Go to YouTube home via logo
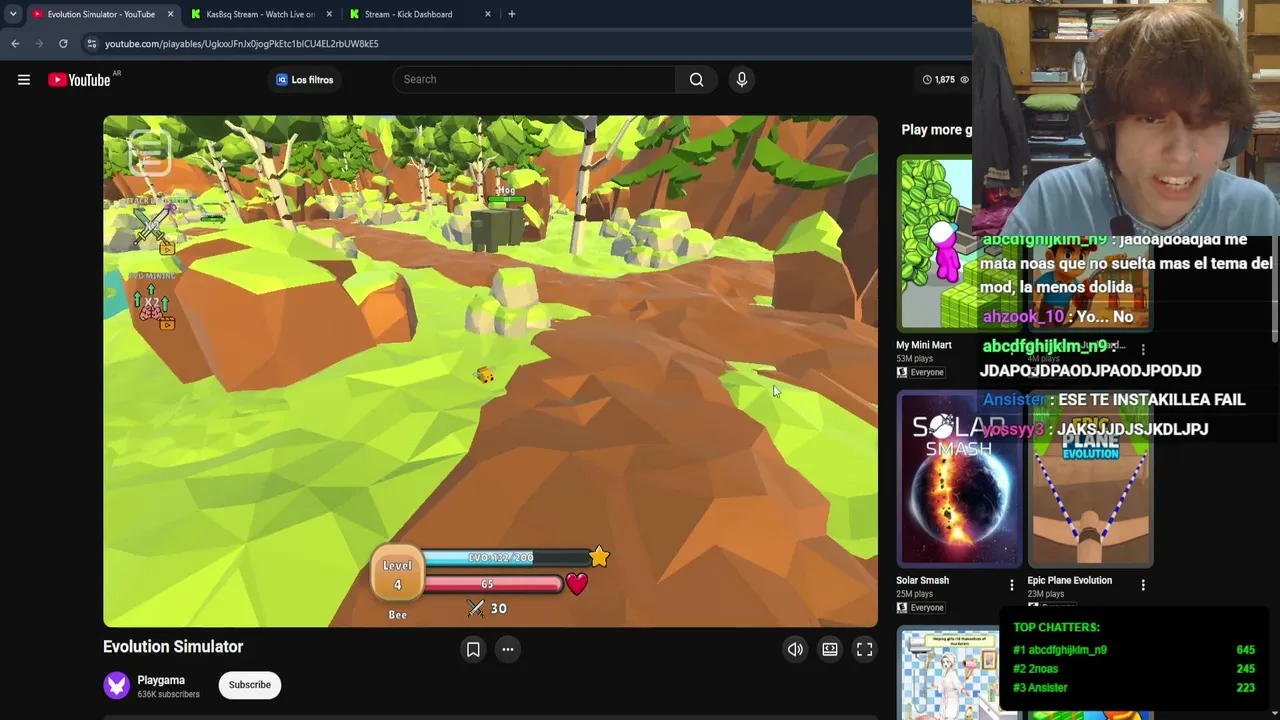This screenshot has height=720, width=1280. tap(79, 80)
